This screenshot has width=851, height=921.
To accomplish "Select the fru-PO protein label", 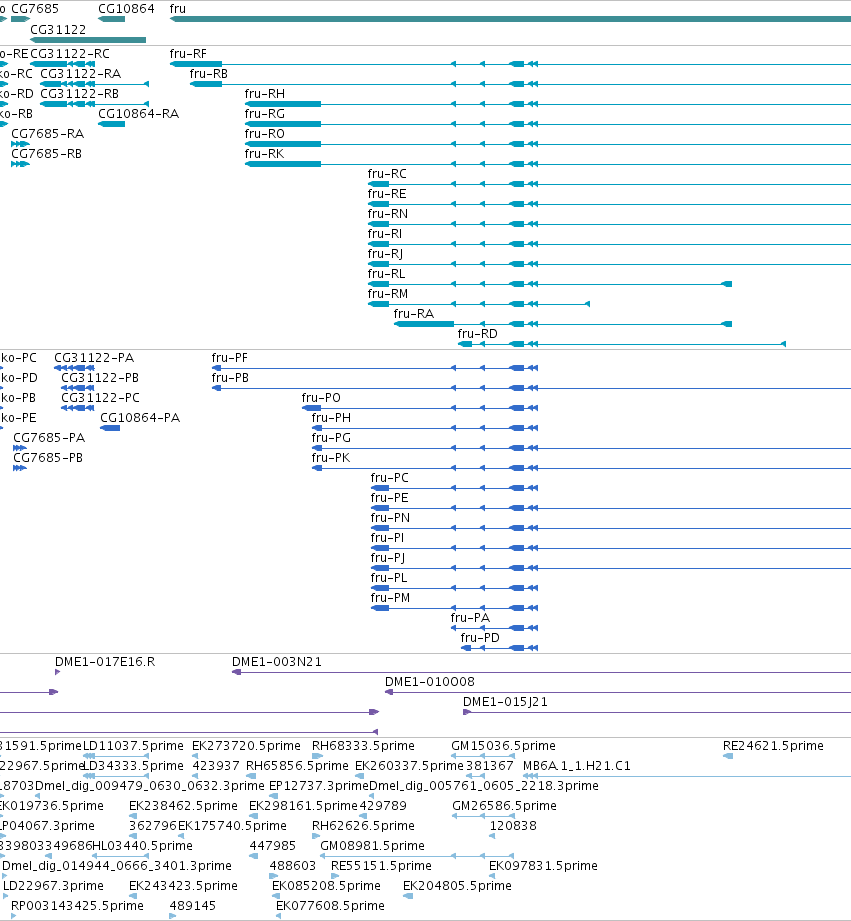I will tap(321, 398).
